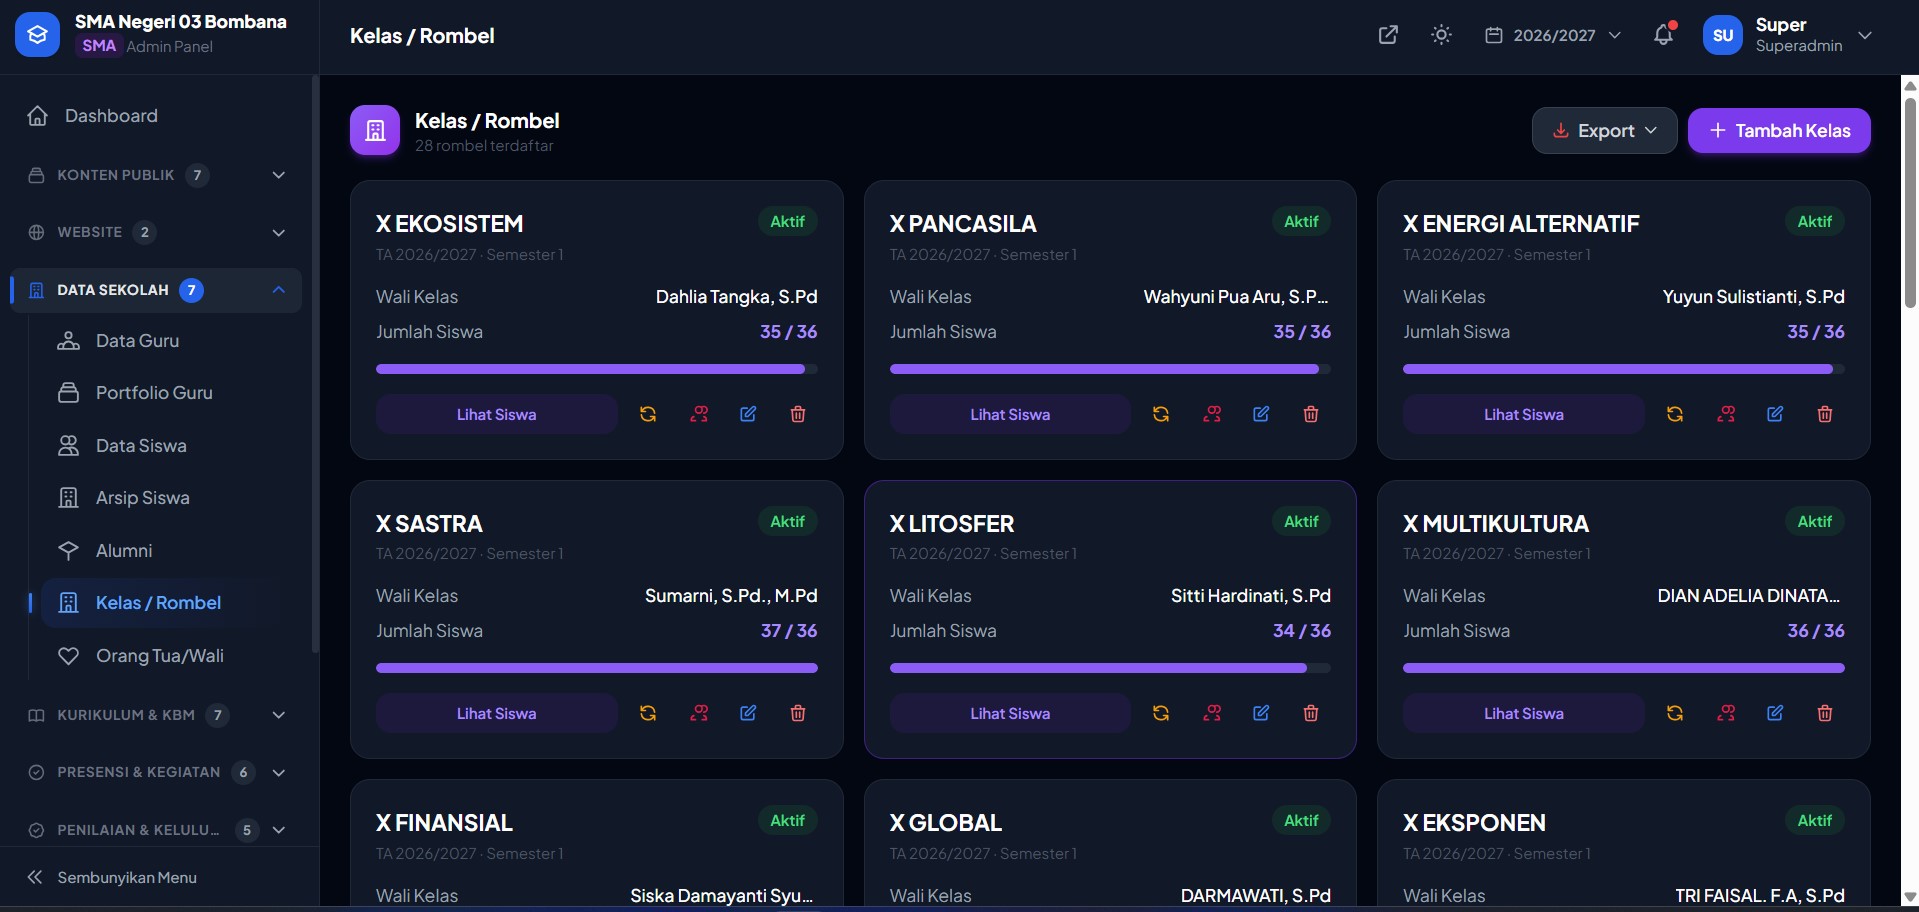Click the students group icon on X EKOSISTEM card

(699, 414)
